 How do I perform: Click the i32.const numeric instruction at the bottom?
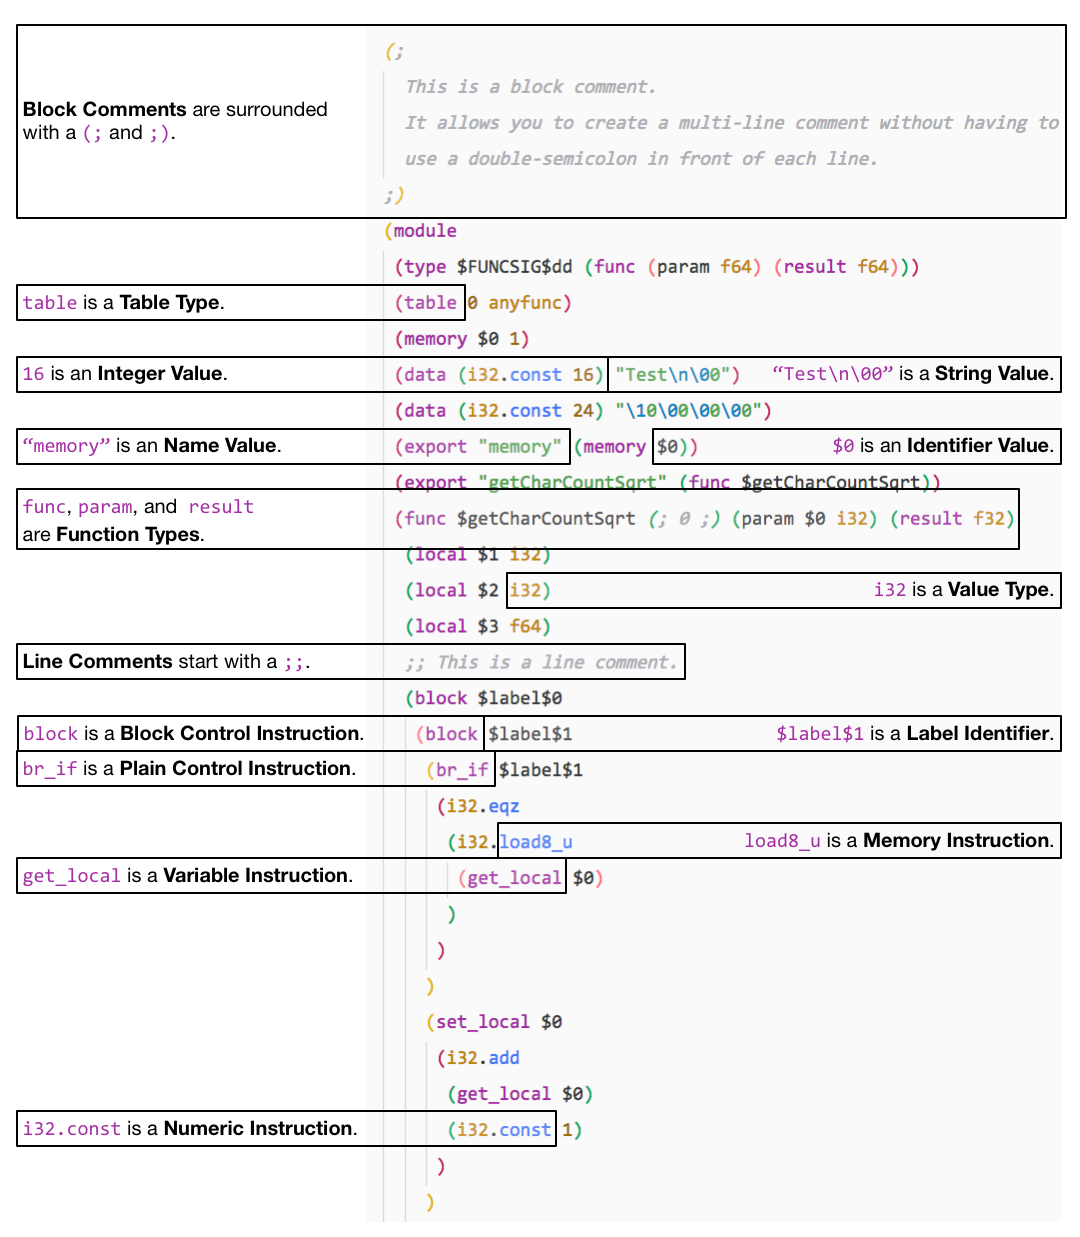tap(500, 1129)
